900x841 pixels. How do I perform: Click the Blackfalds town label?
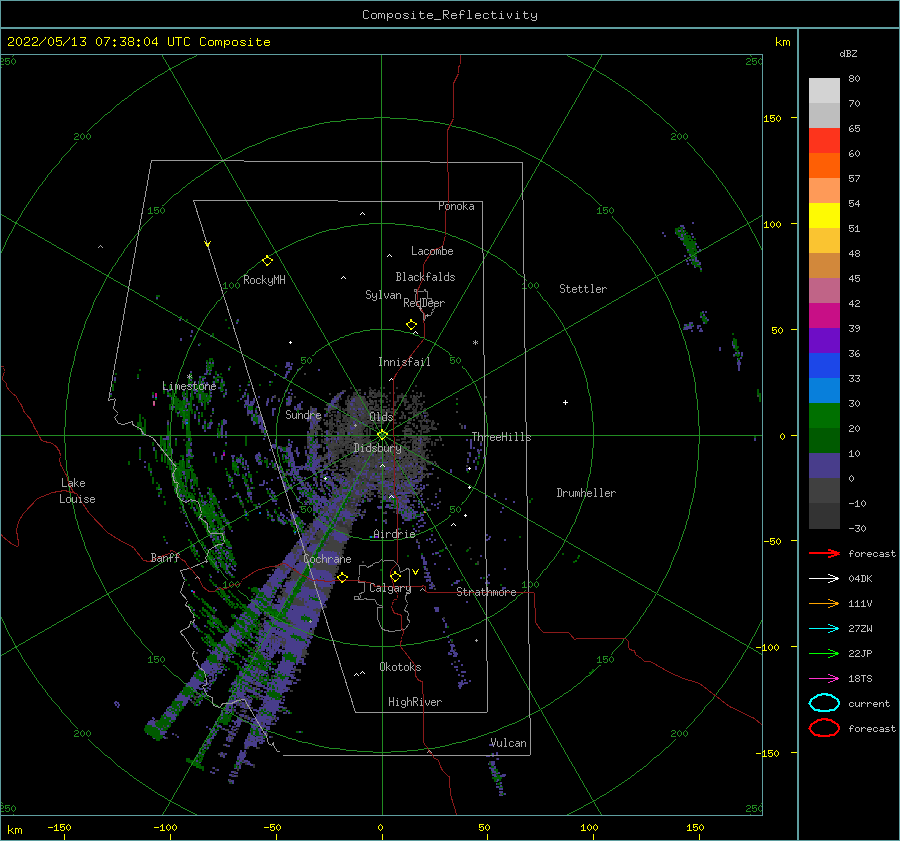coord(425,277)
